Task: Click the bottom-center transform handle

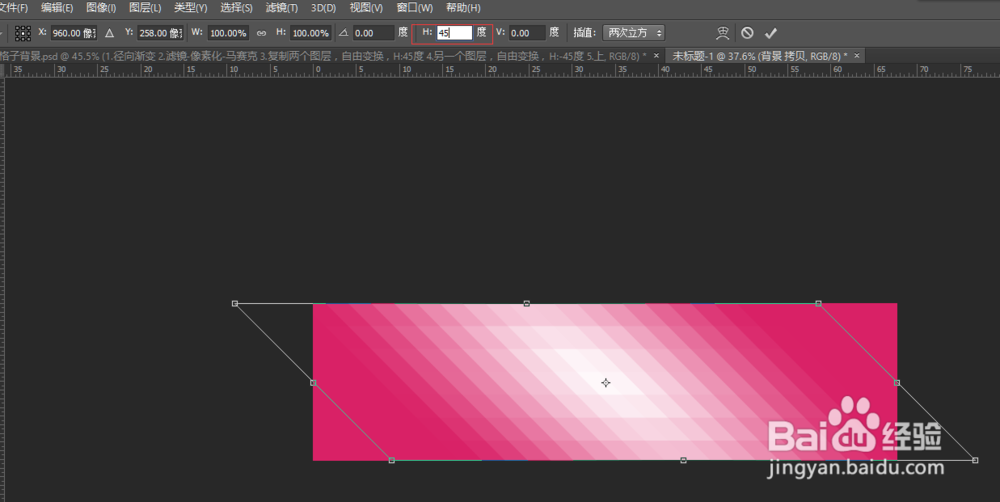Action: point(683,460)
